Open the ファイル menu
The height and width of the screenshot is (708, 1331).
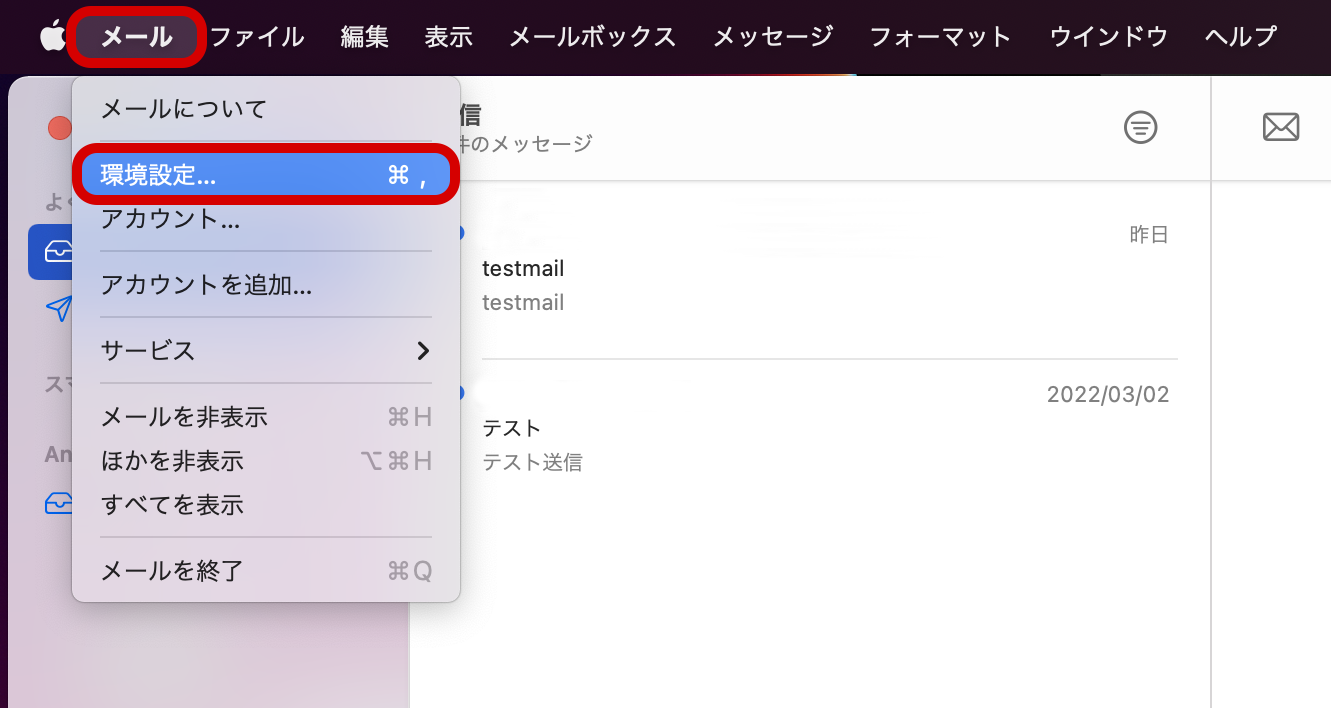coord(257,37)
